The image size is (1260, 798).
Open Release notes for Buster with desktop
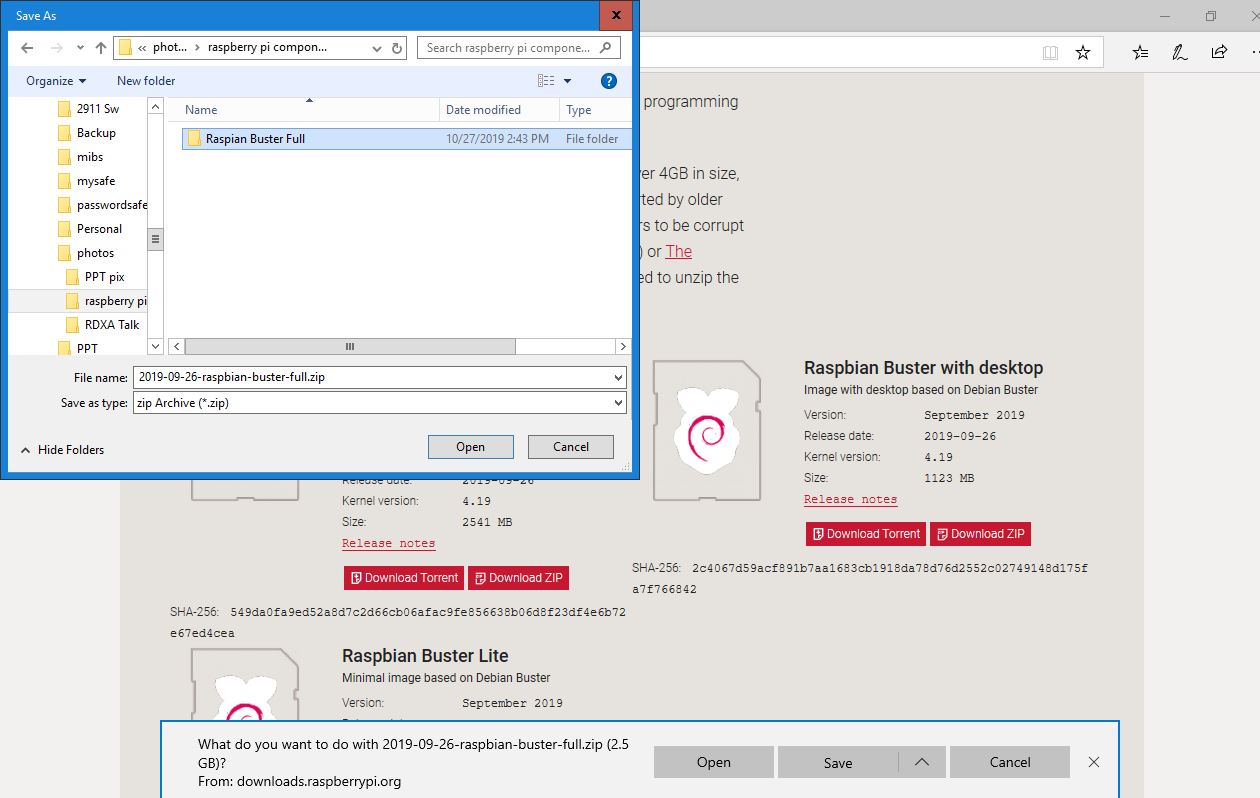pyautogui.click(x=851, y=499)
